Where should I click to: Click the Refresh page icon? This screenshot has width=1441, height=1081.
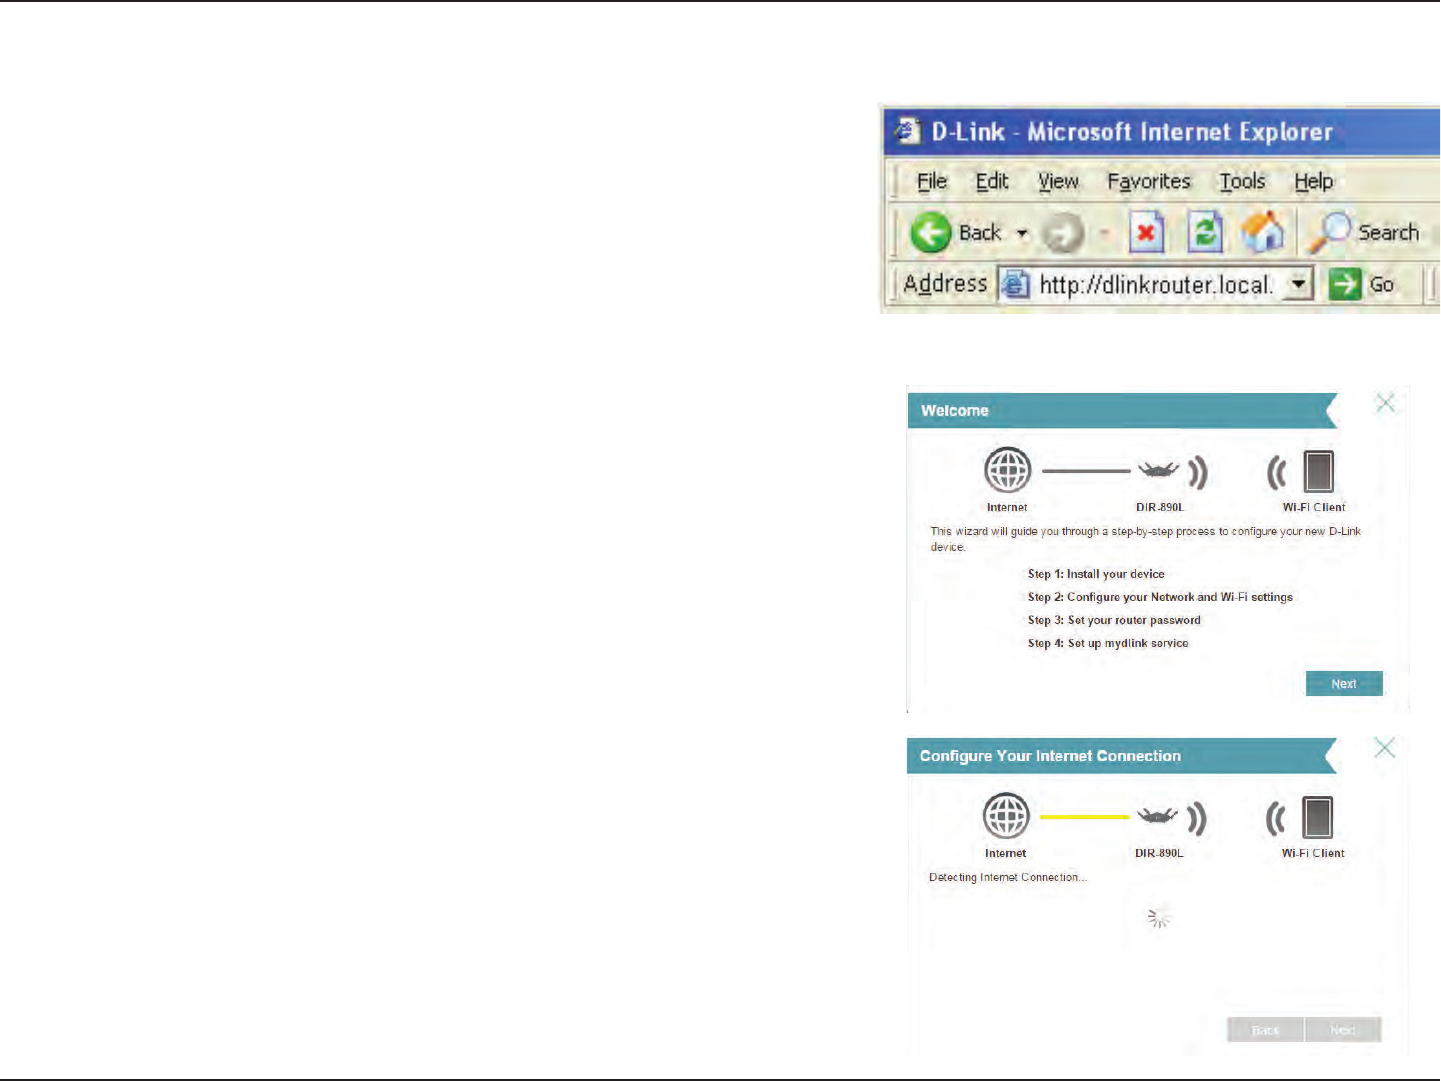point(1205,233)
